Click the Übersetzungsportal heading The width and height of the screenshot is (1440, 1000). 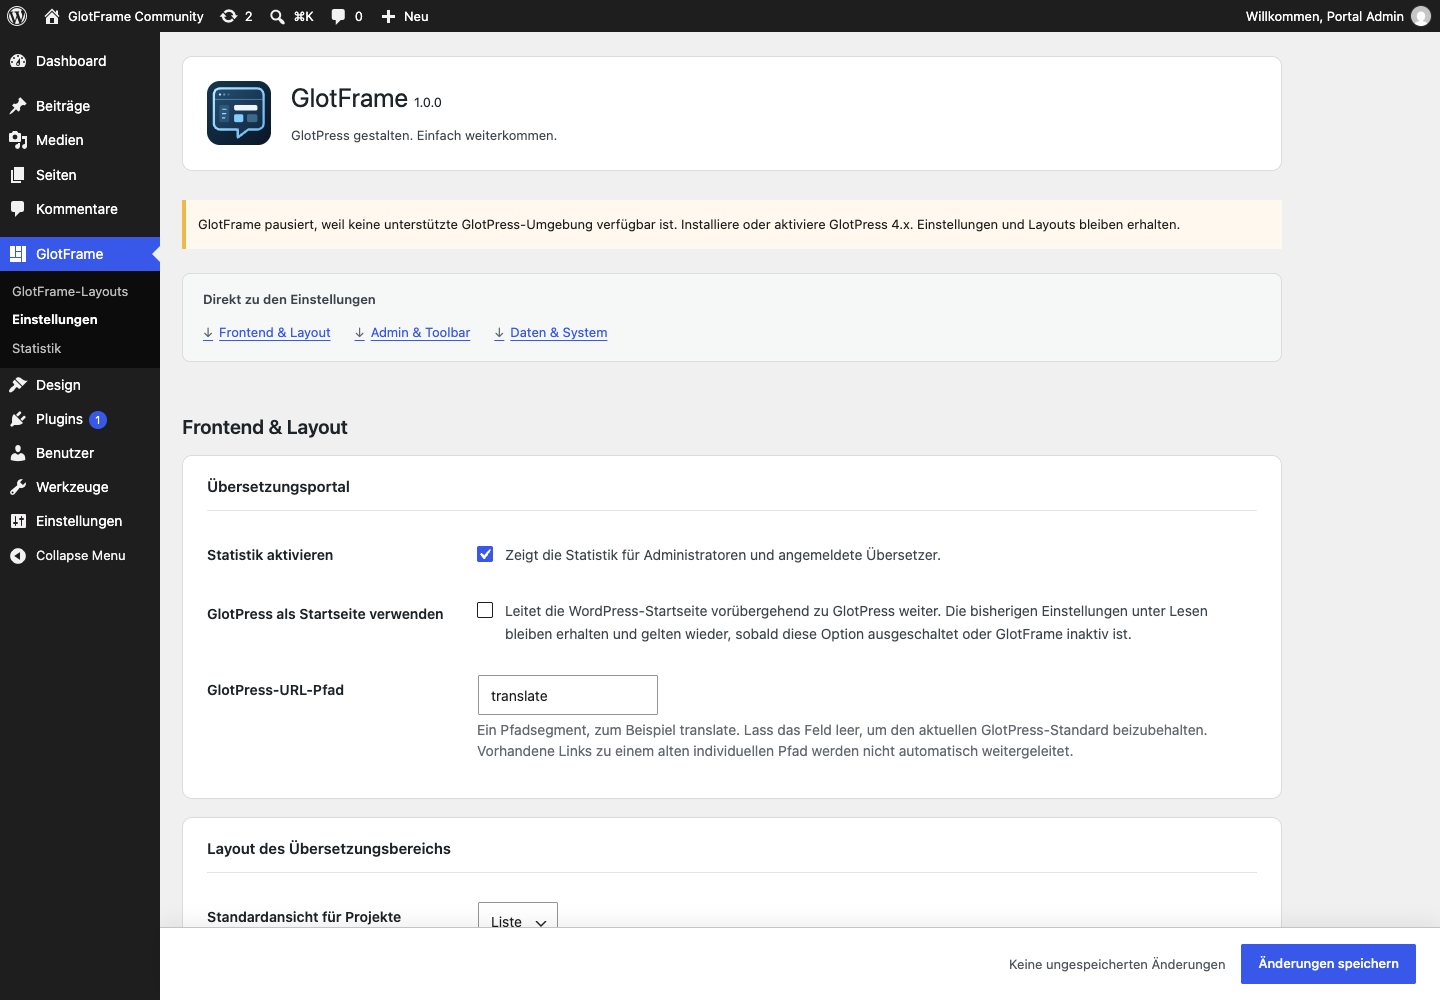coord(278,487)
